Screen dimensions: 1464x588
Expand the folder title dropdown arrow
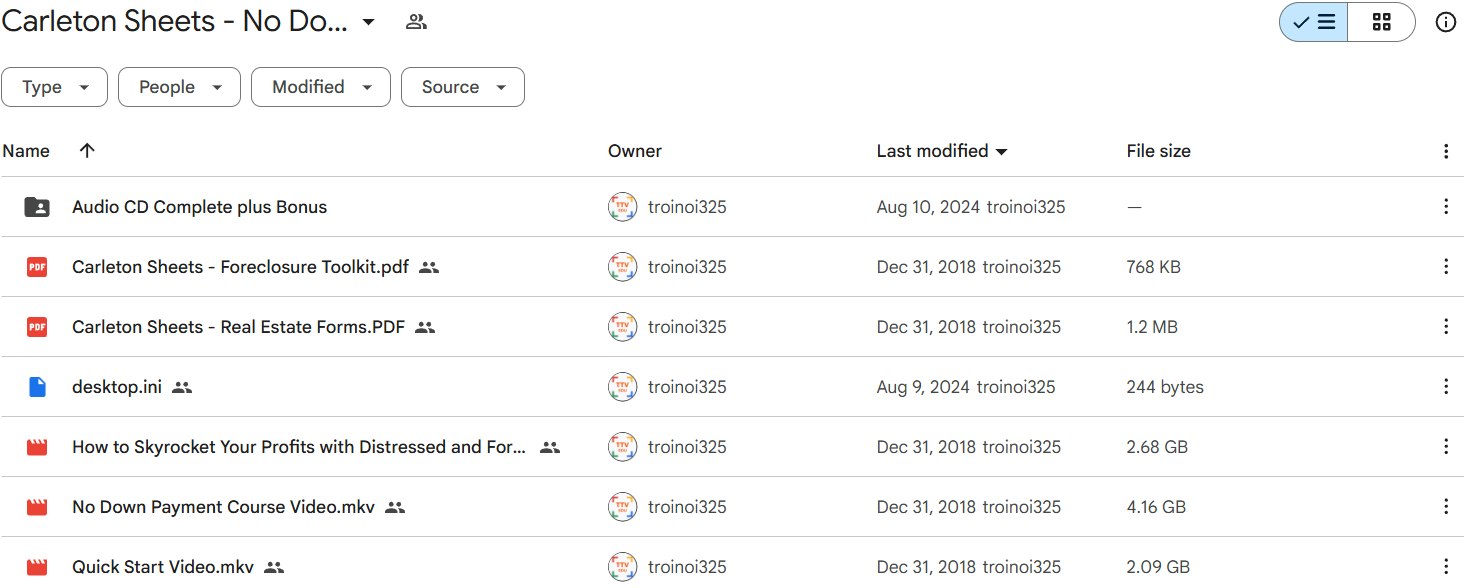click(368, 22)
